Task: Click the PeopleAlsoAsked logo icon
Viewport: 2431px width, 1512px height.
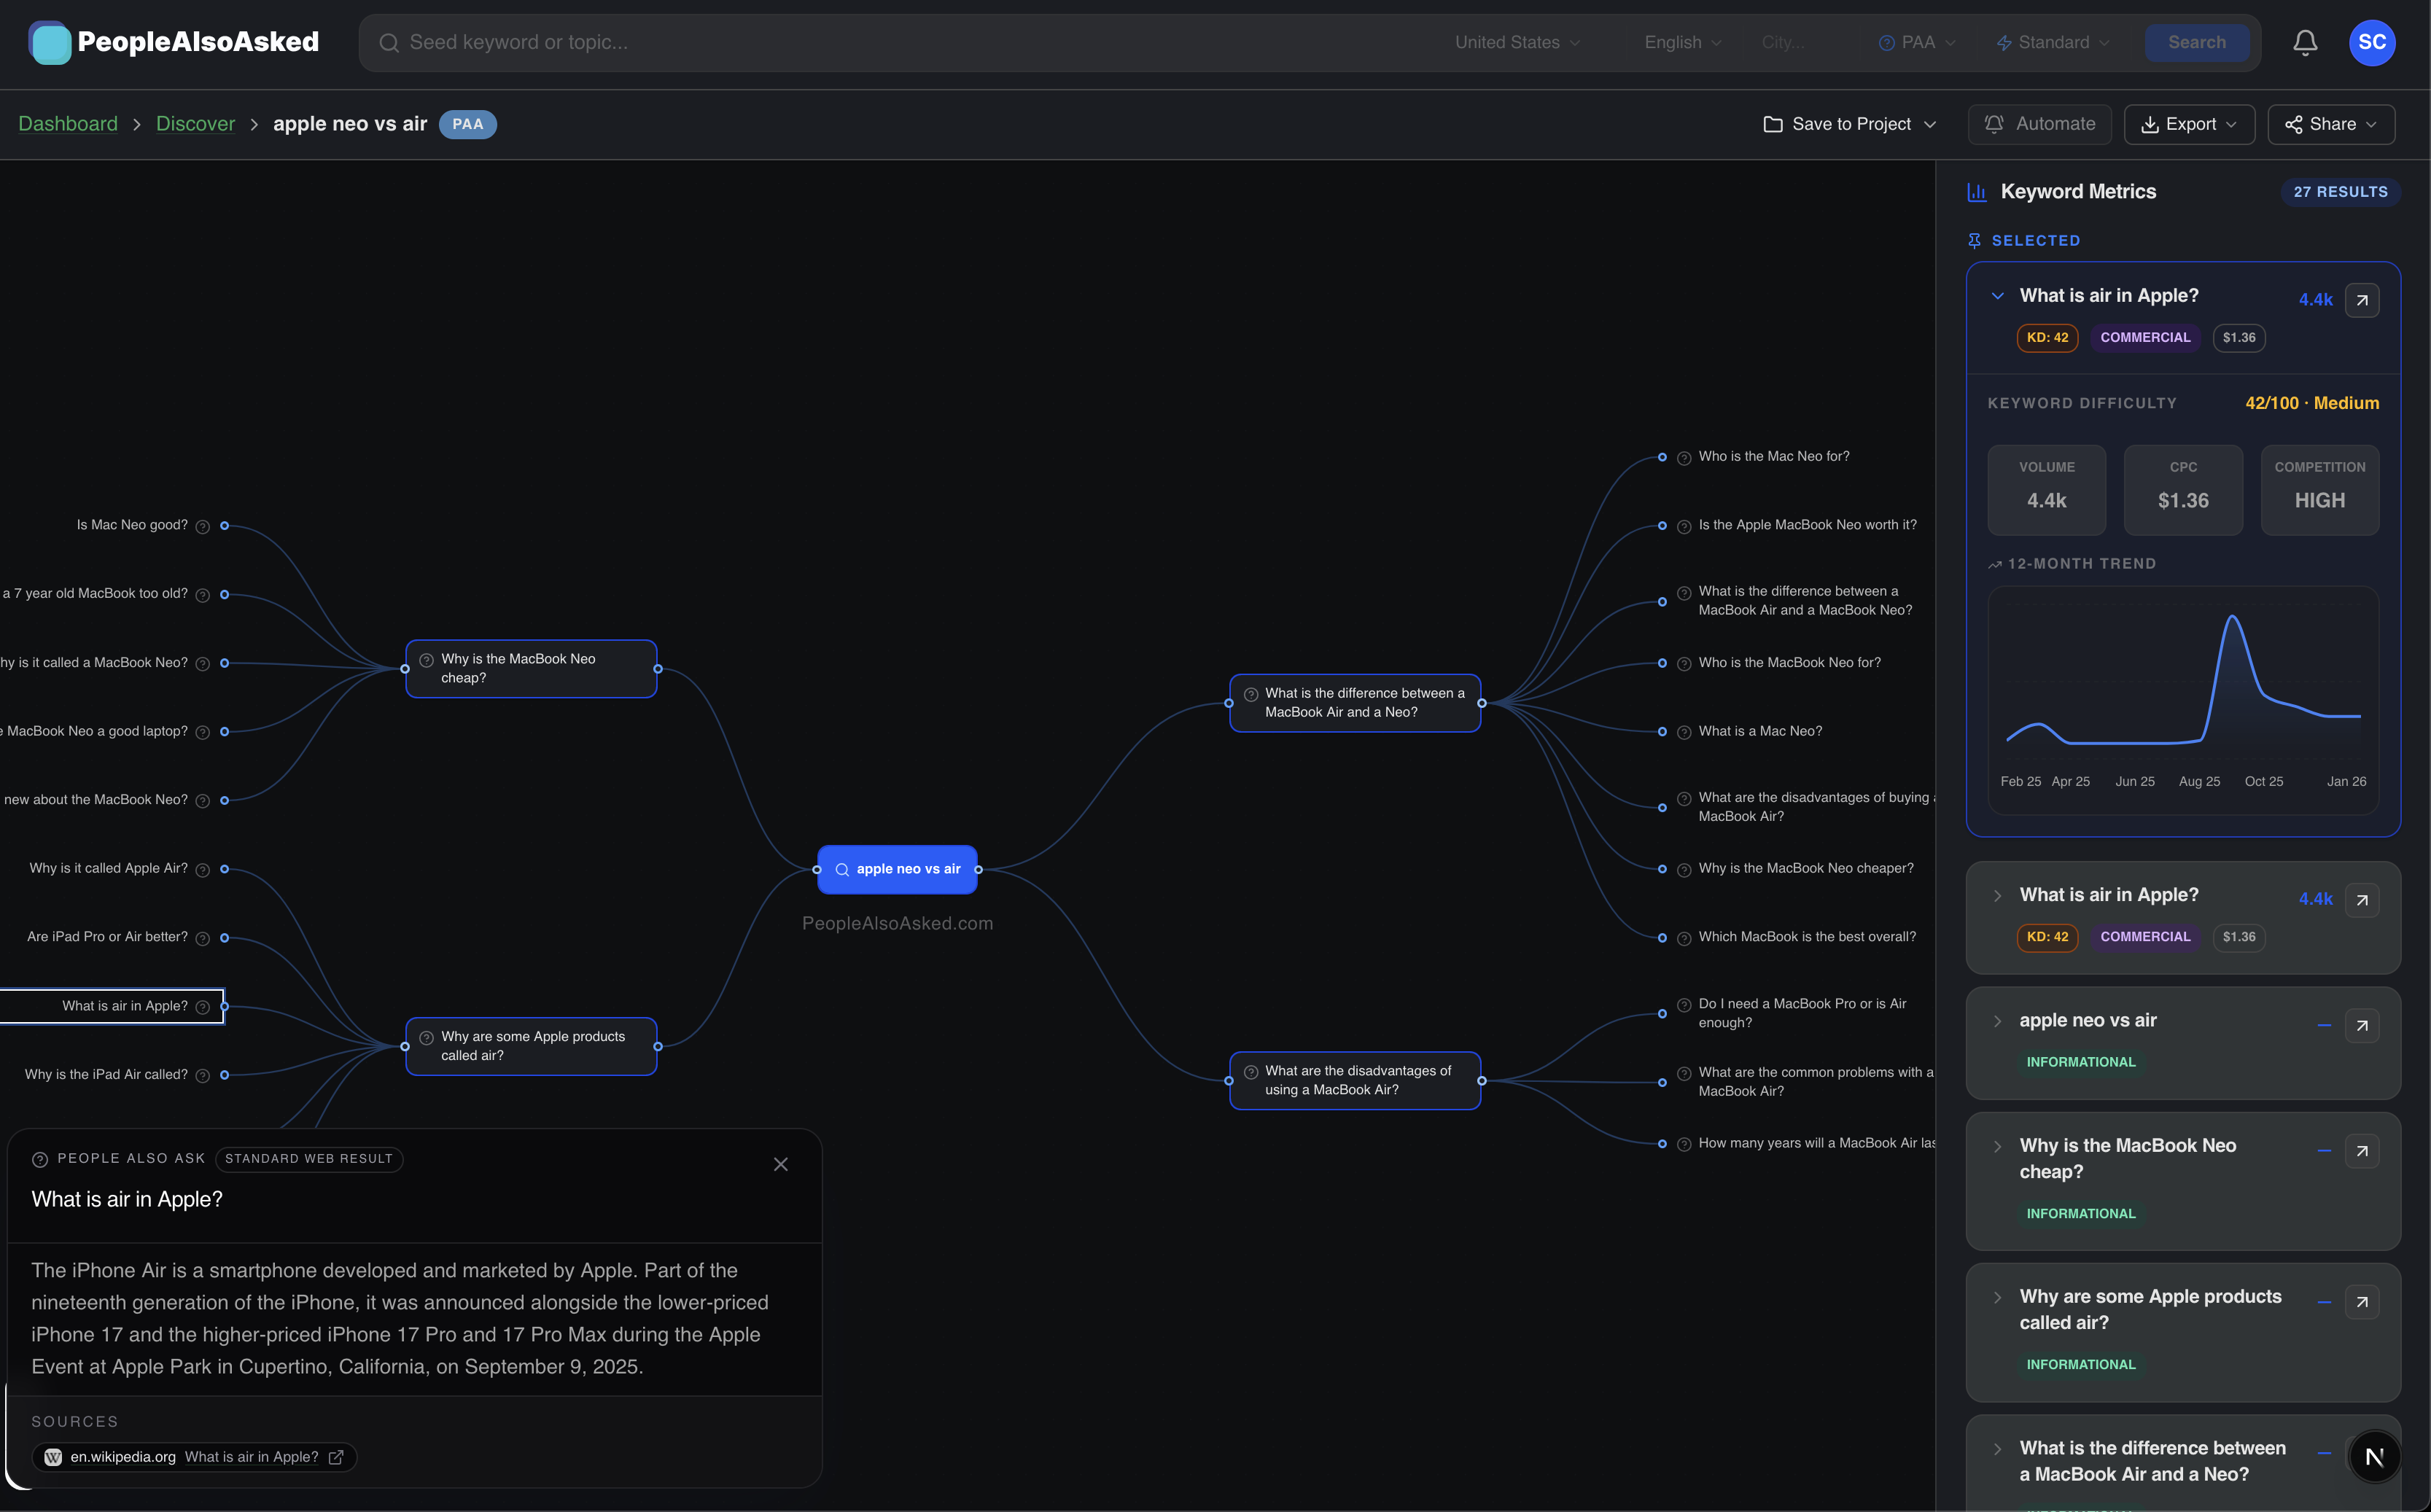Action: (x=50, y=42)
